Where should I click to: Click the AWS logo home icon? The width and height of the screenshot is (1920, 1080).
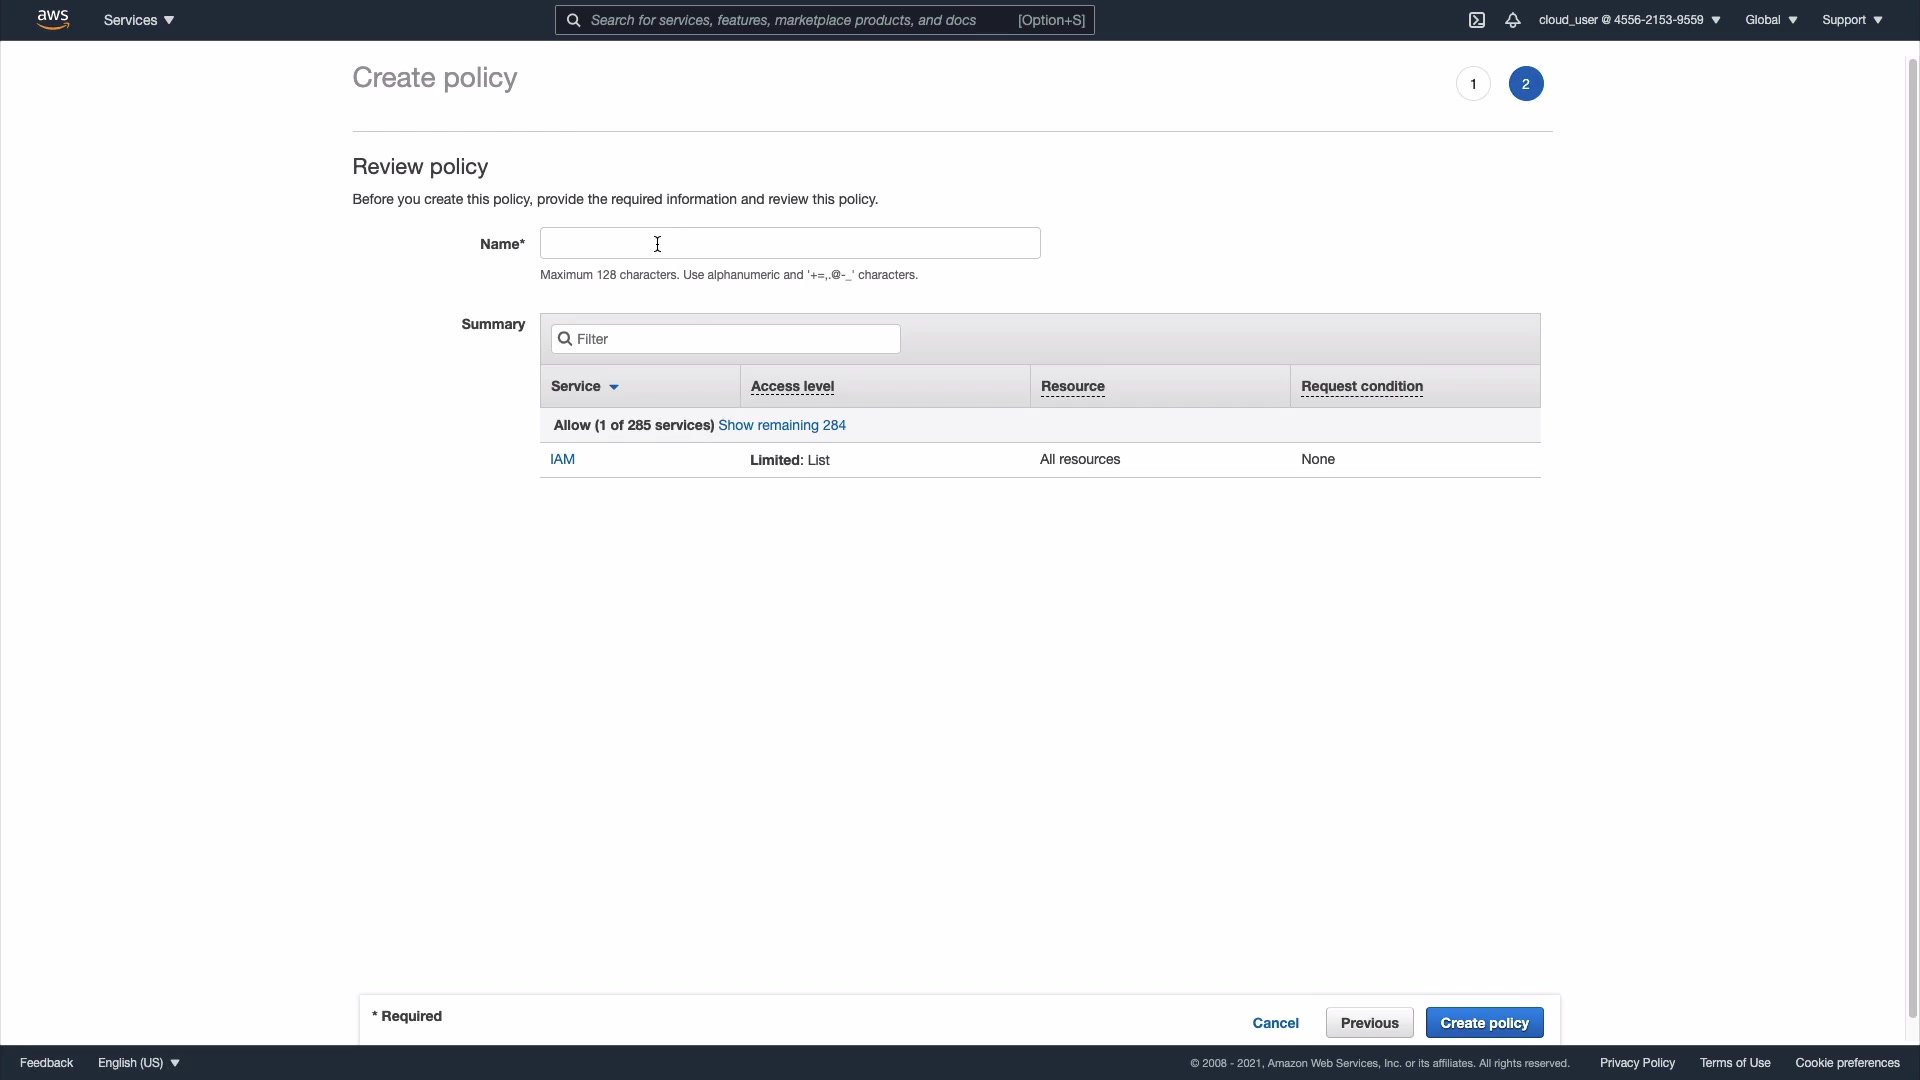53,20
